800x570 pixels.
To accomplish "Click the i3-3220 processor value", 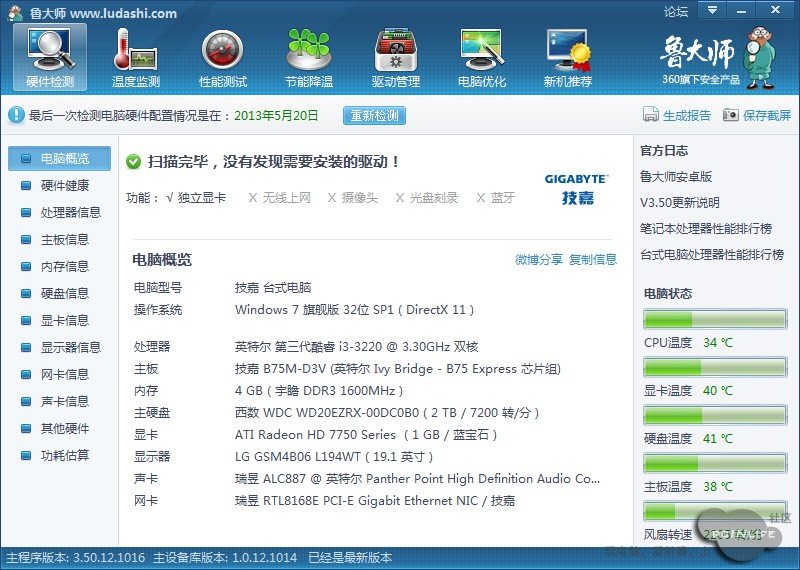I will pos(357,347).
